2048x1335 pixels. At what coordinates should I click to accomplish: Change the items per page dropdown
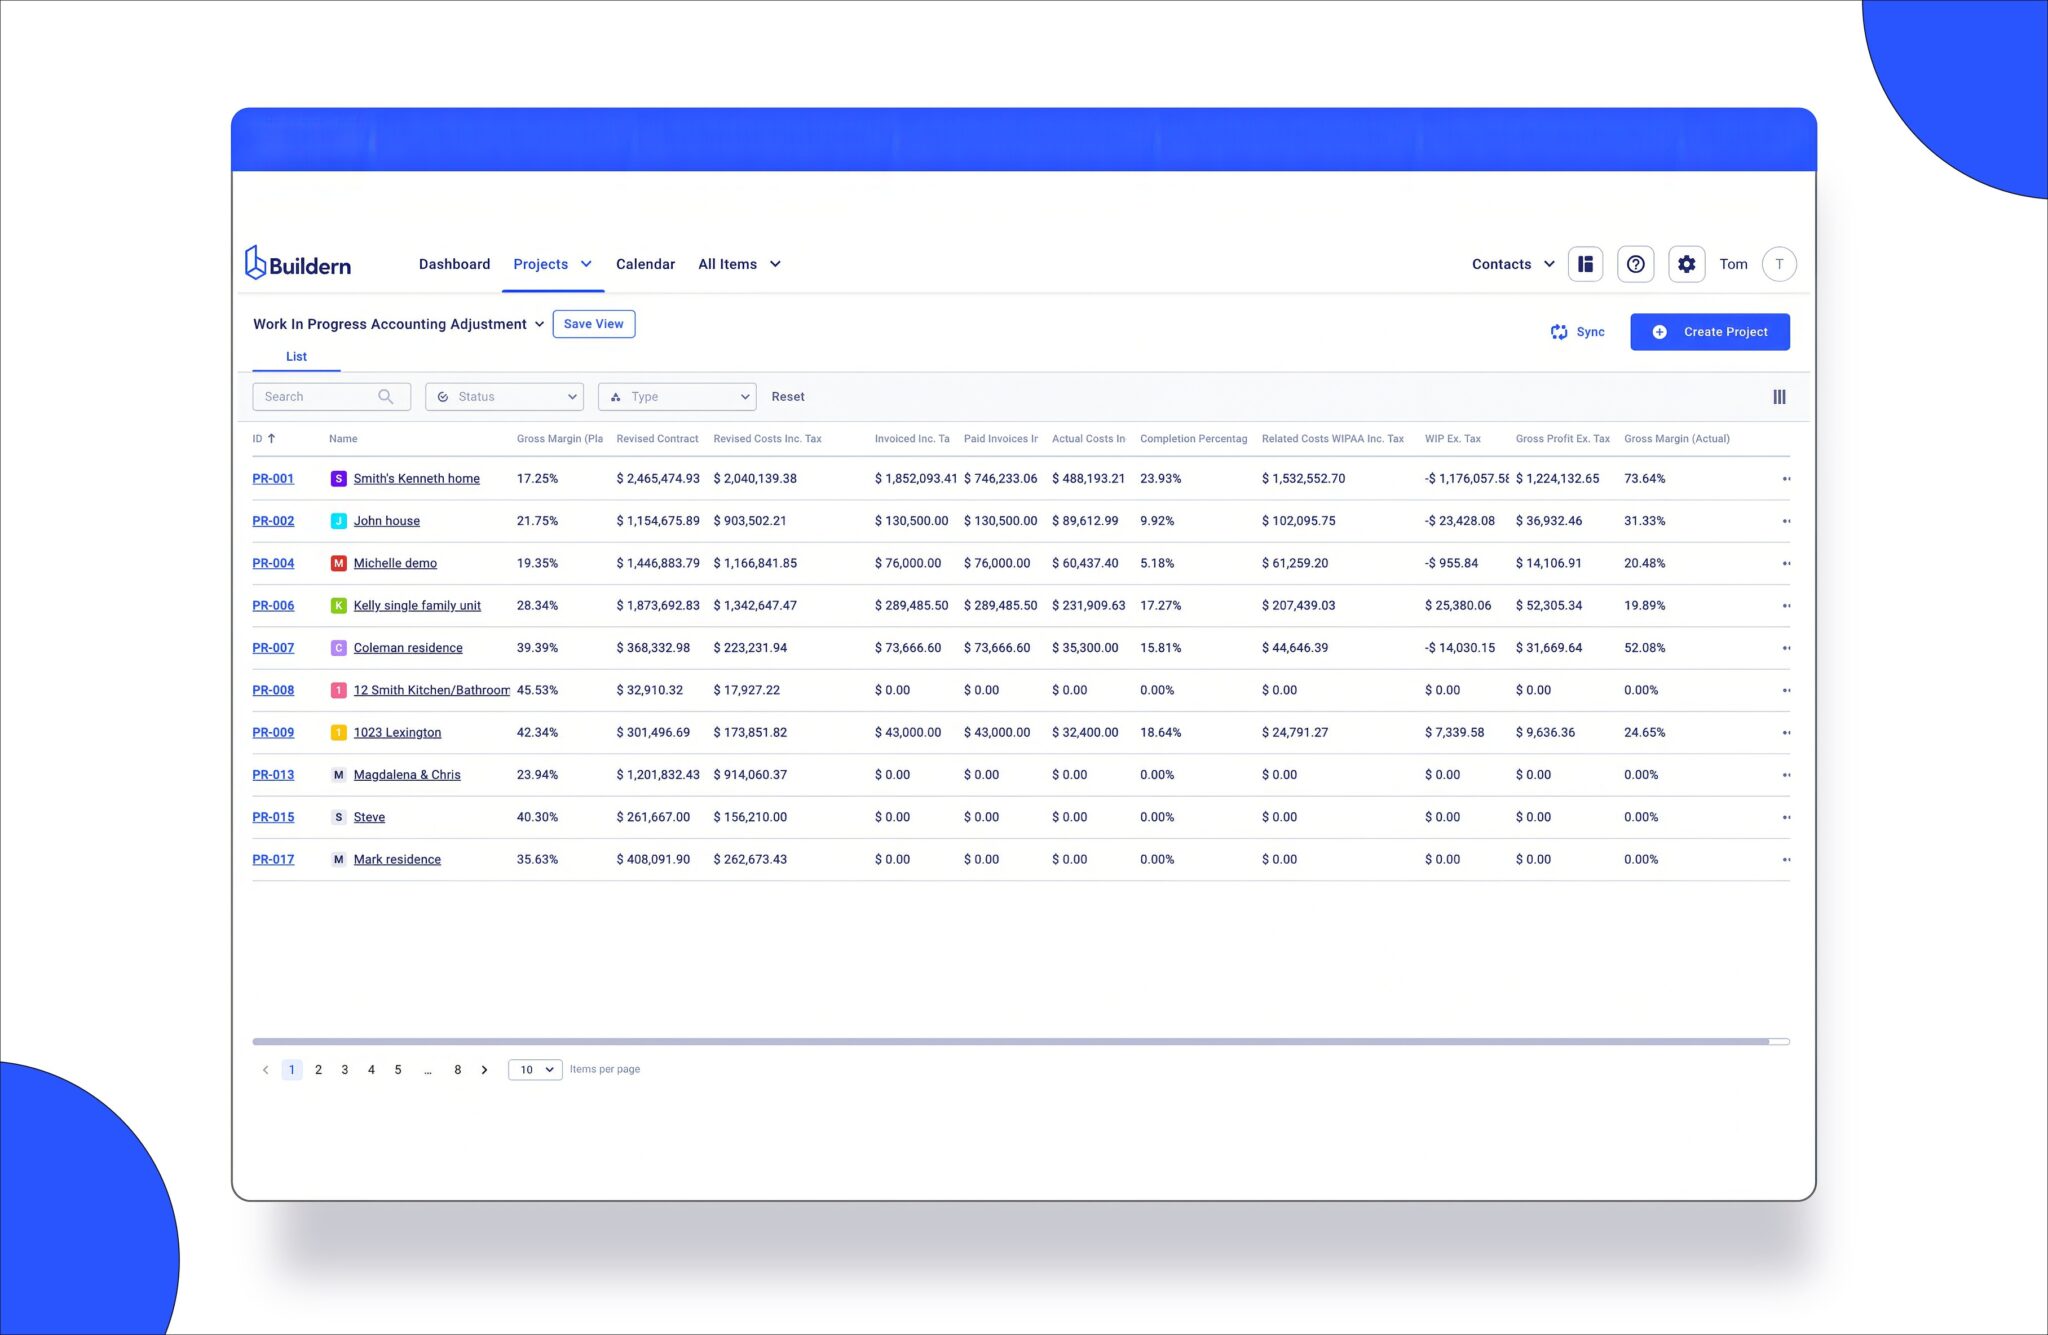point(535,1070)
